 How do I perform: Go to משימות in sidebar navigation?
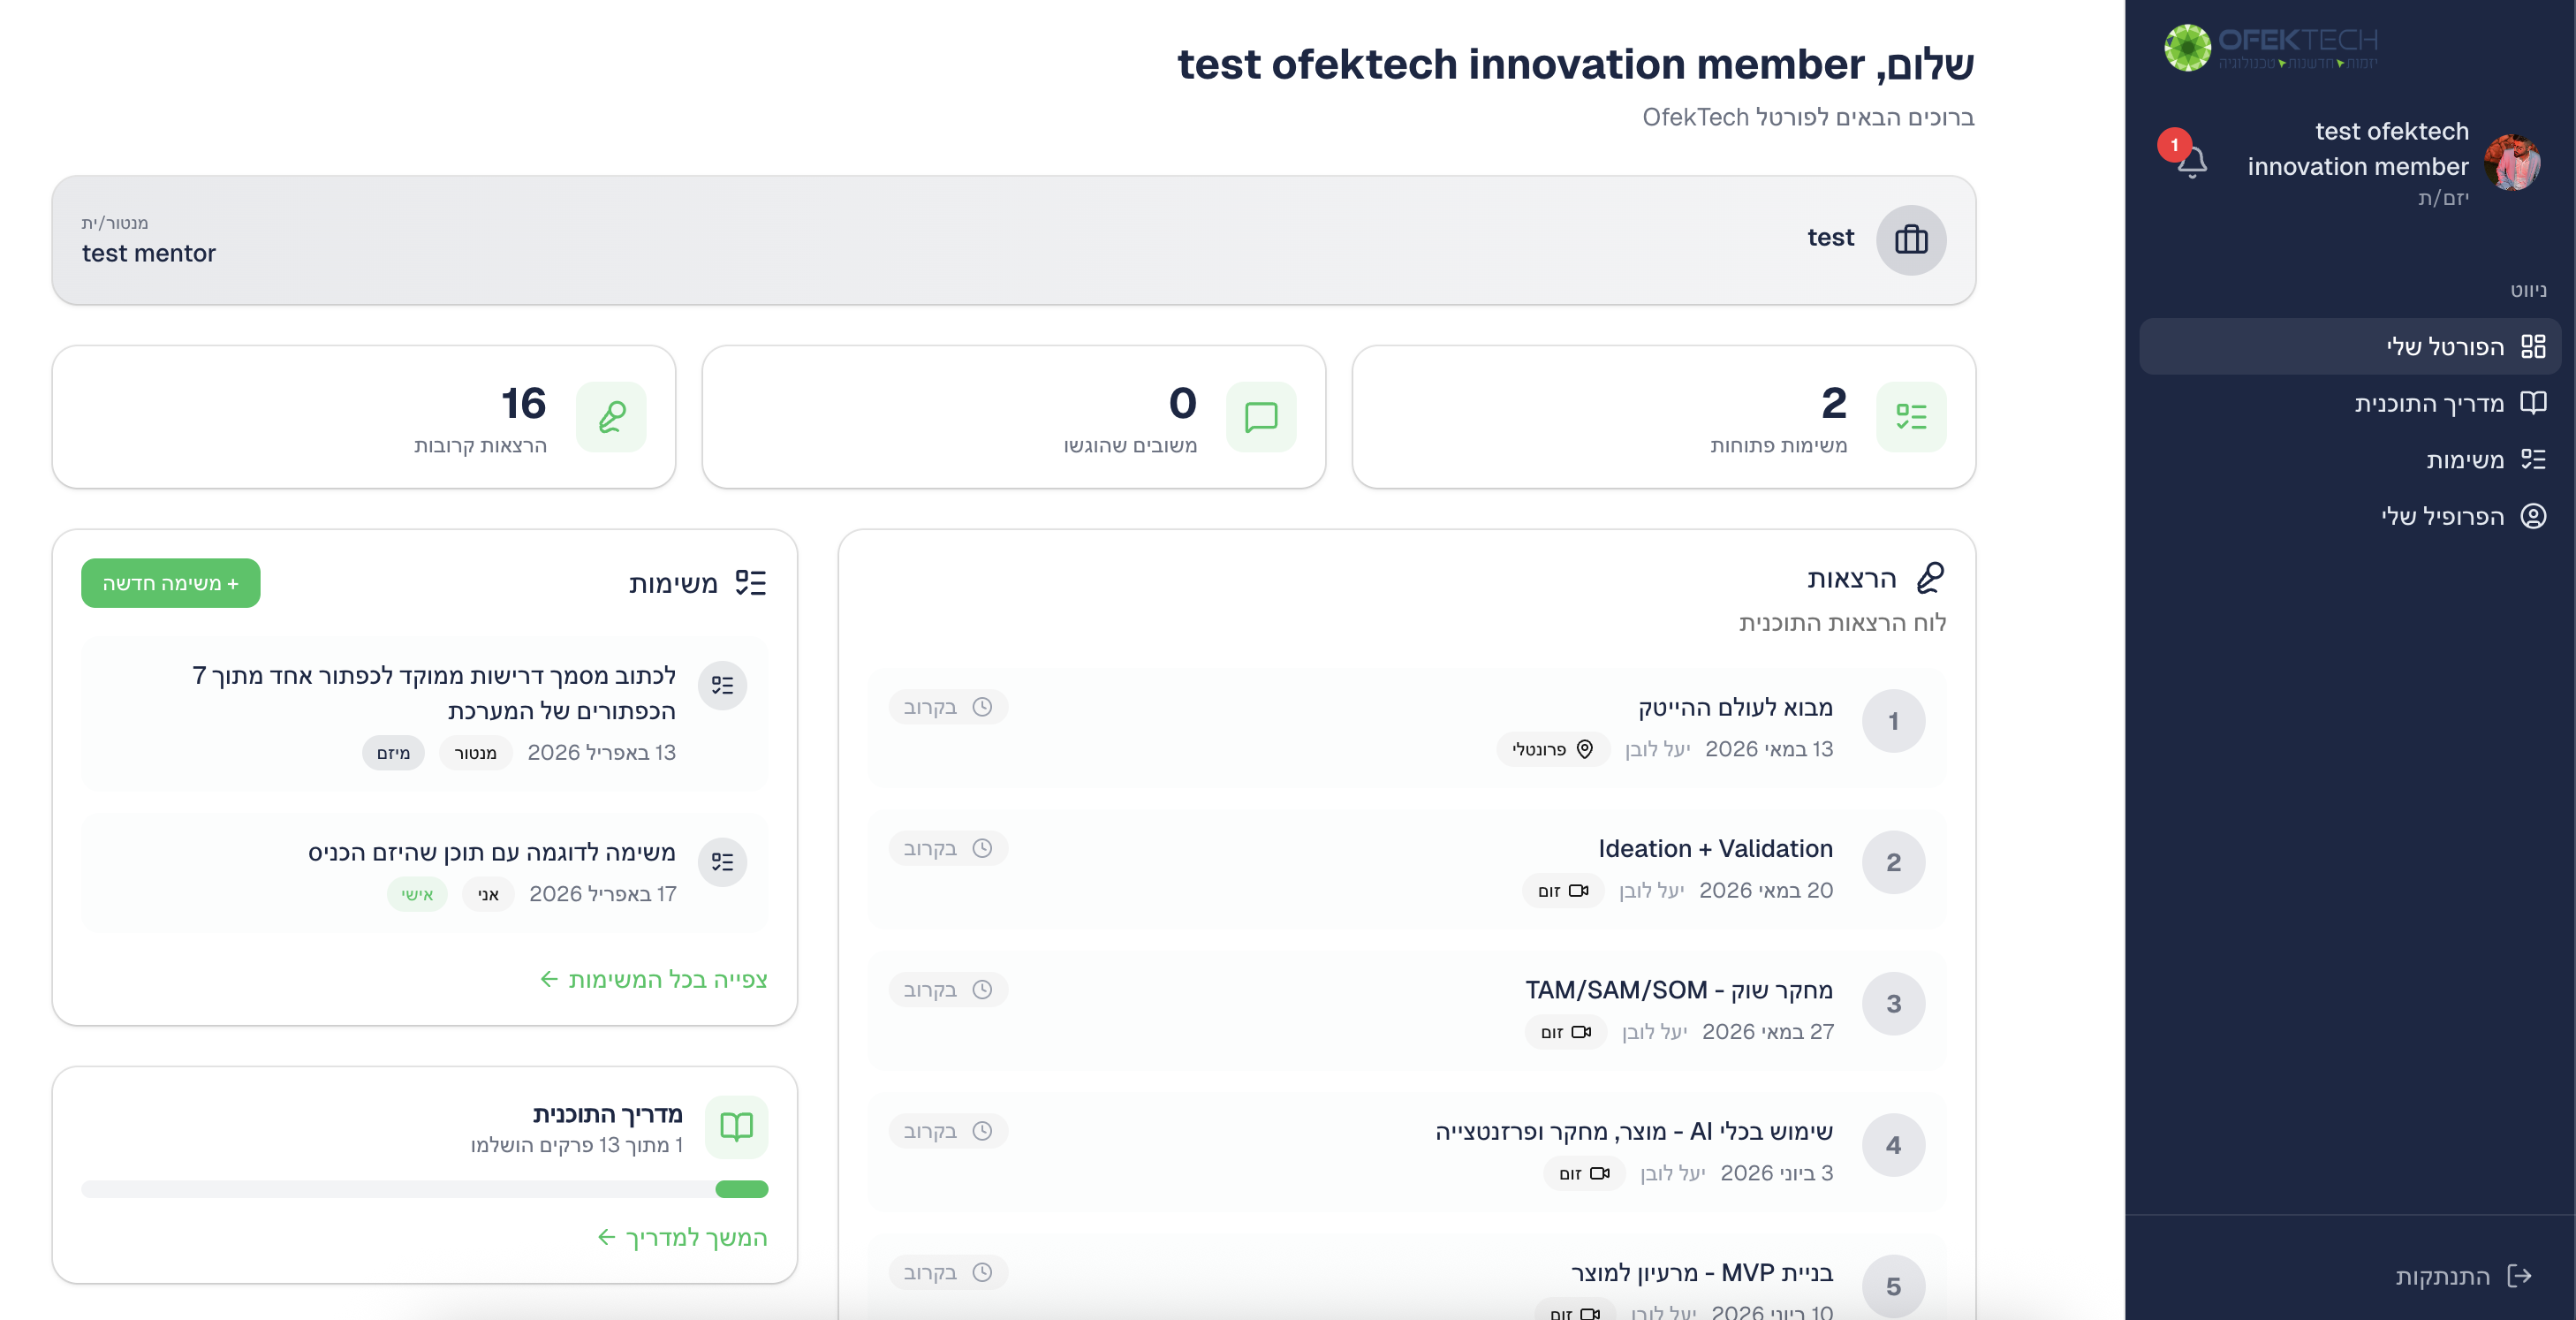[x=2464, y=460]
